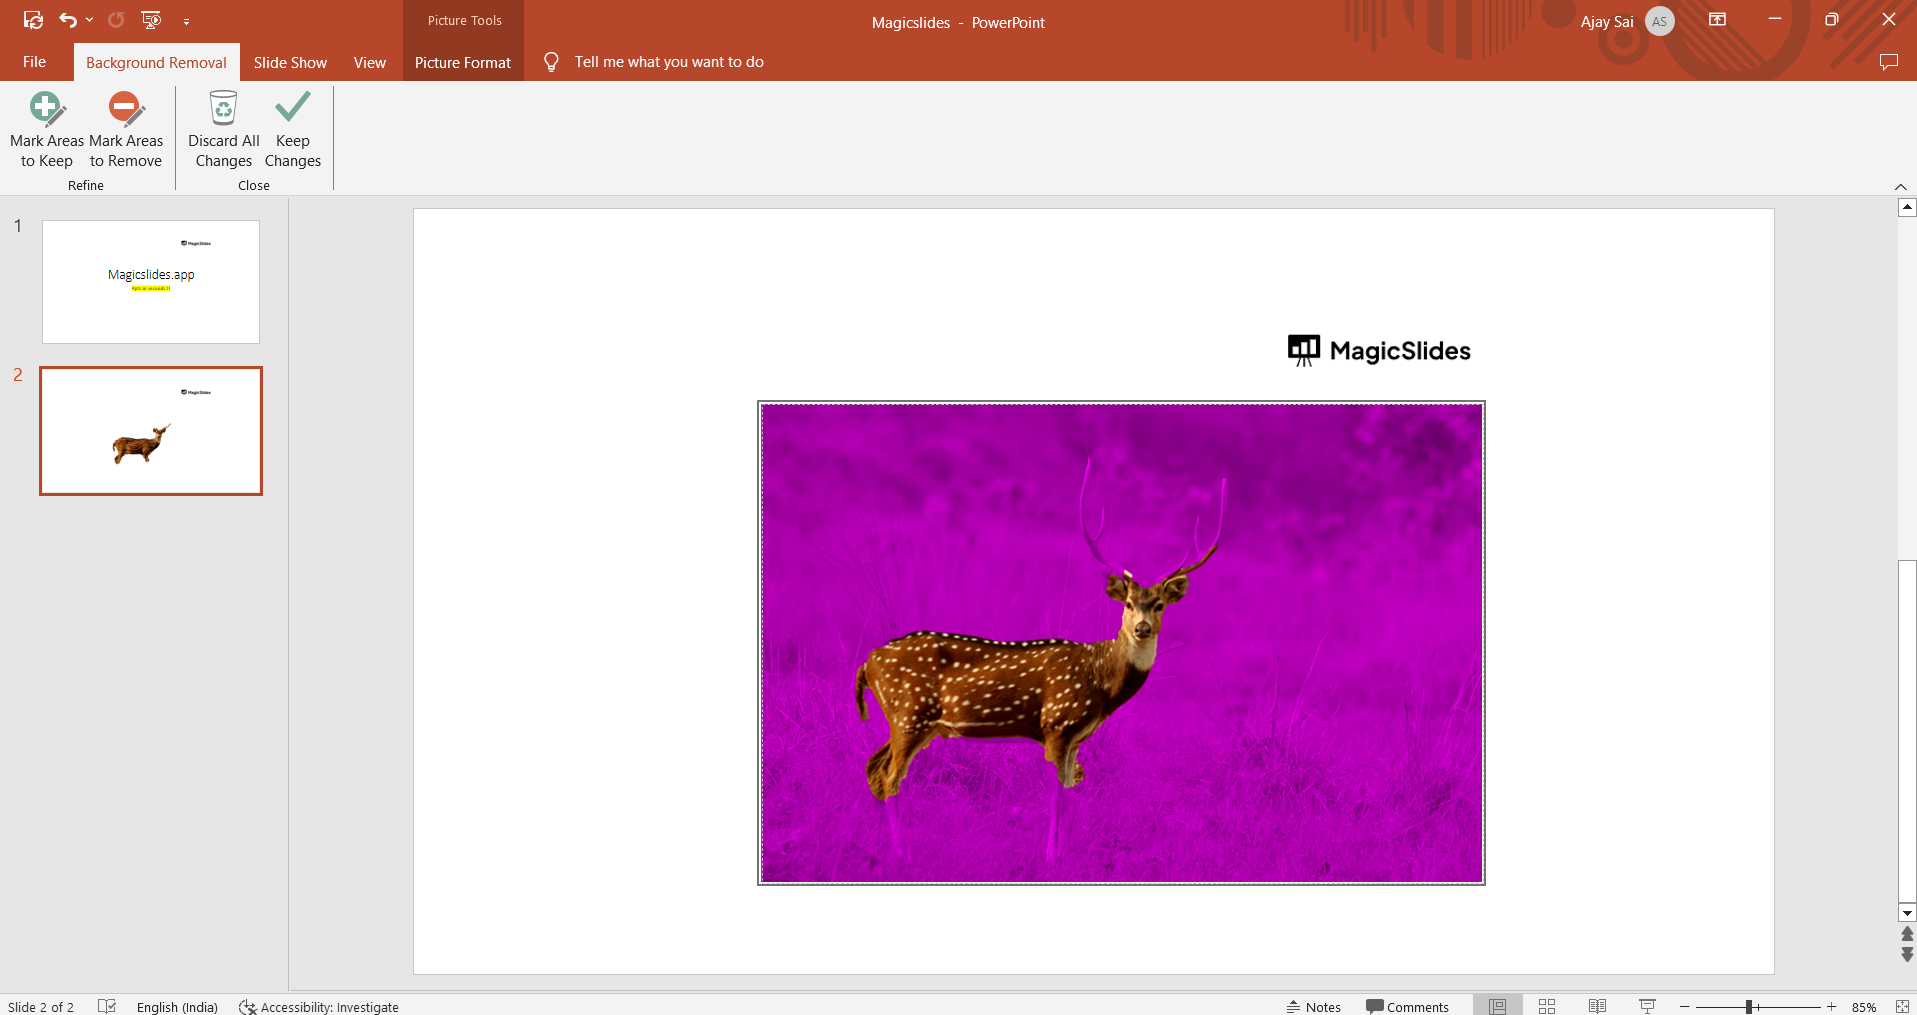1917x1015 pixels.
Task: Switch to Reading View
Action: (x=1597, y=1006)
